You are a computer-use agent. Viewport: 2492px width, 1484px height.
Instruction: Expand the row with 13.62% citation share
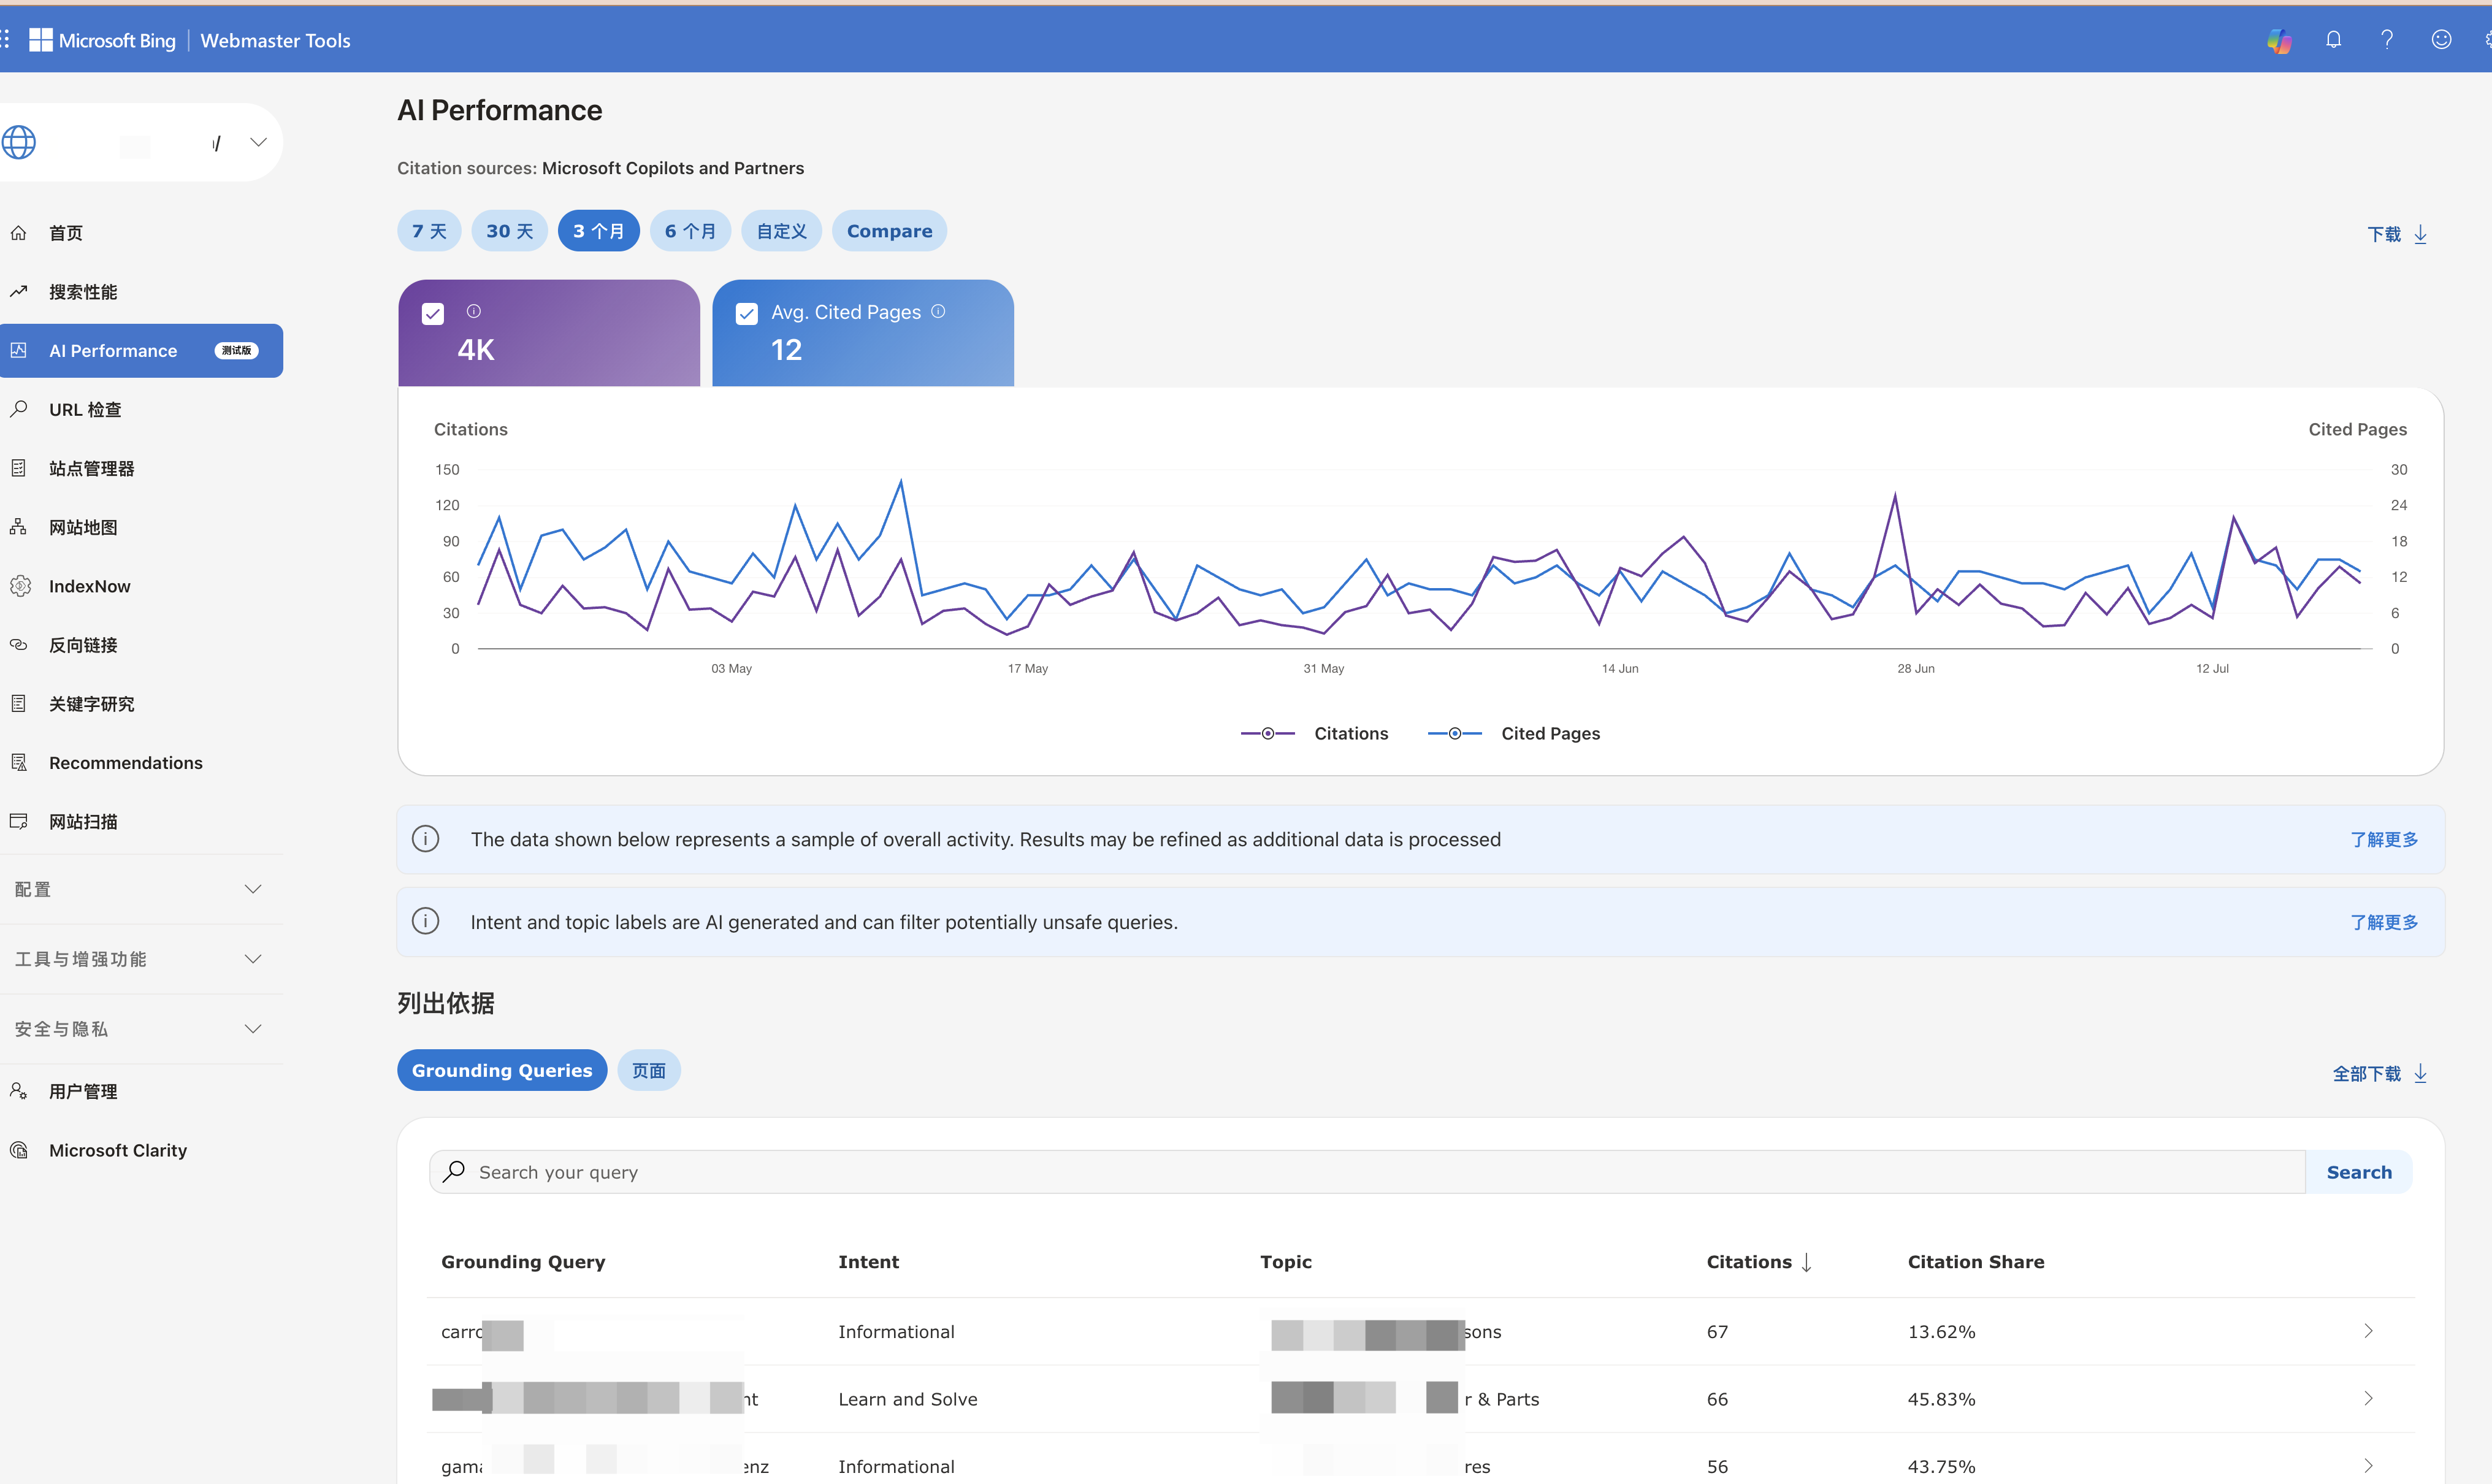2368,1331
